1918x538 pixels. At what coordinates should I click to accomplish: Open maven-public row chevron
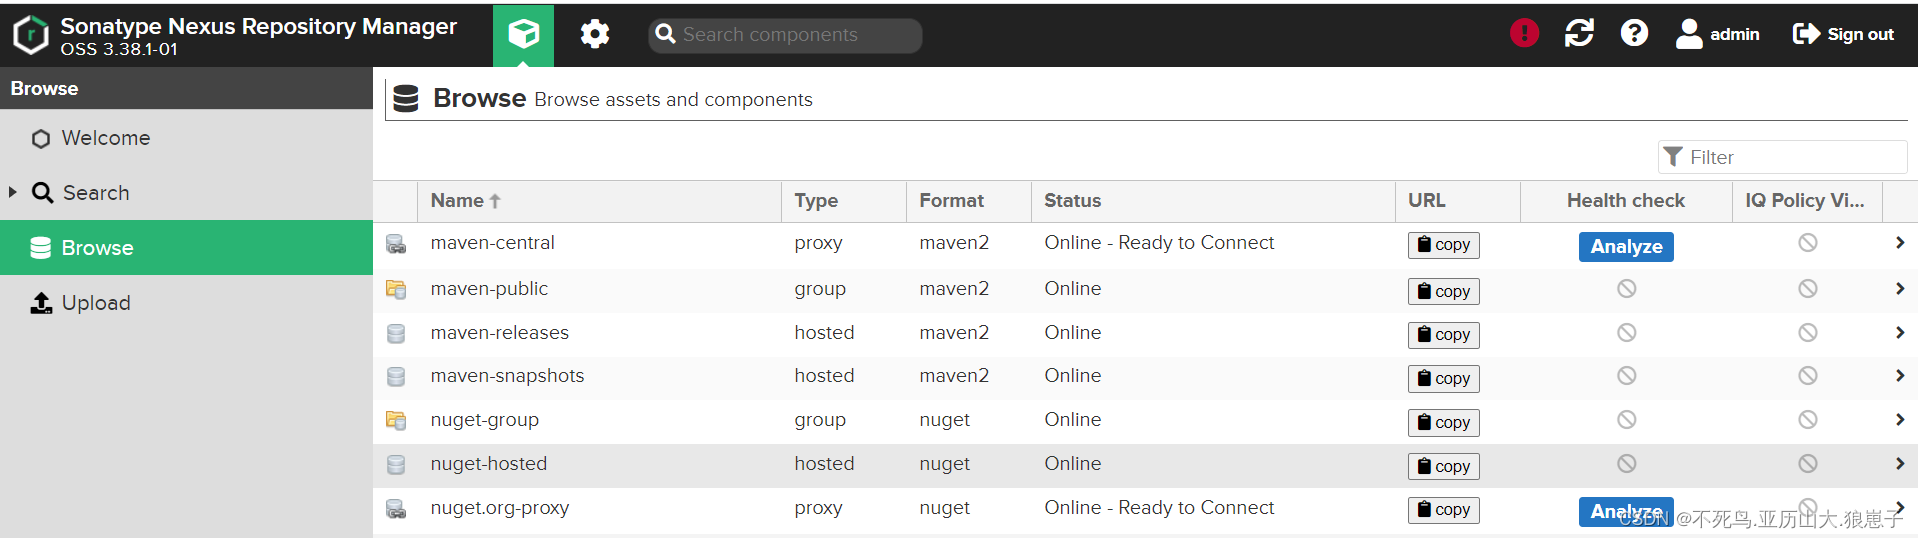pos(1899,289)
